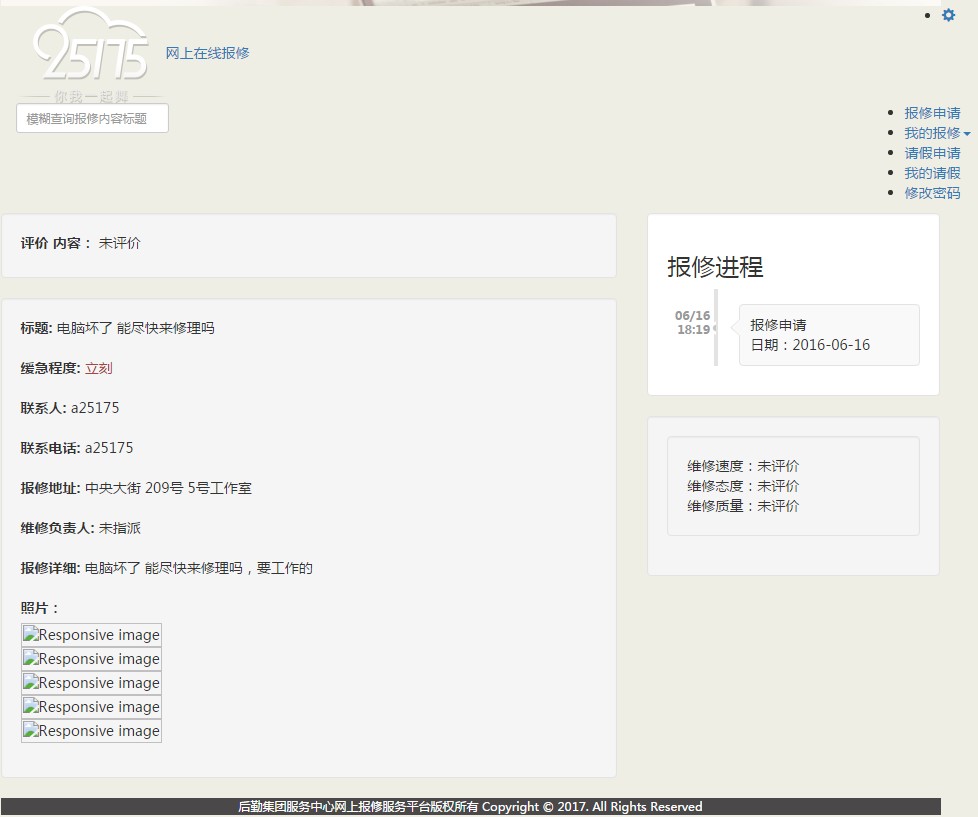Click the fifth Responsive image photo
The width and height of the screenshot is (978, 817).
coord(92,731)
